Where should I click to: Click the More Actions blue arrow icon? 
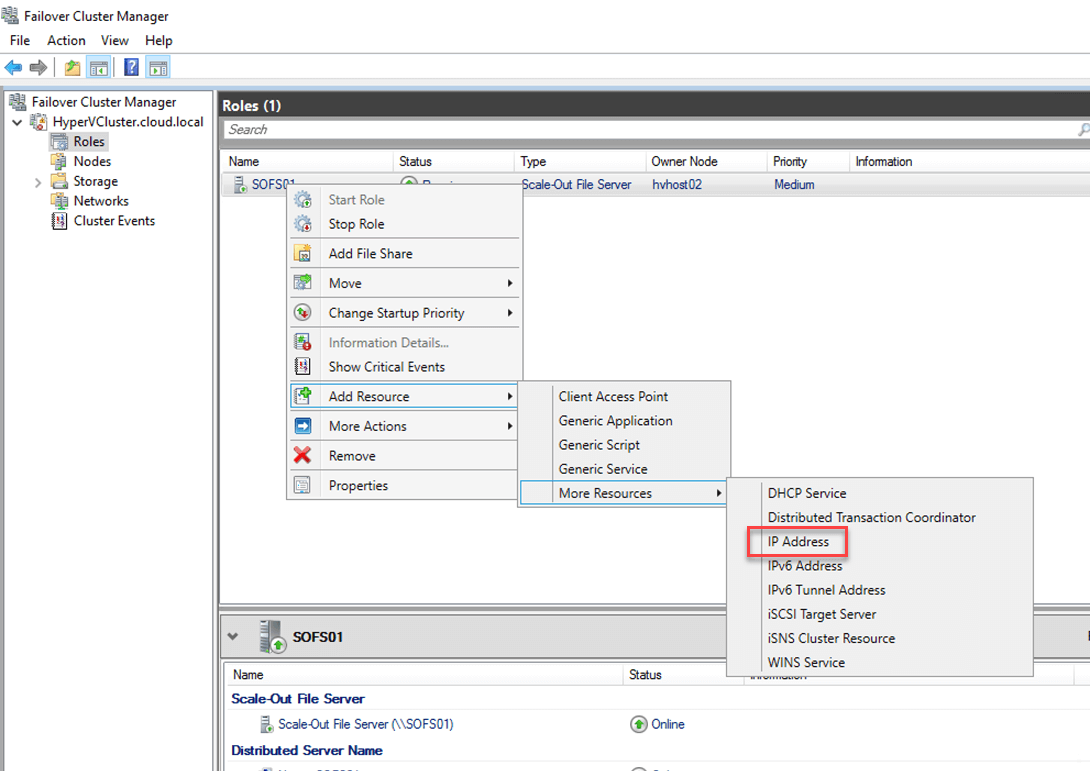(302, 426)
